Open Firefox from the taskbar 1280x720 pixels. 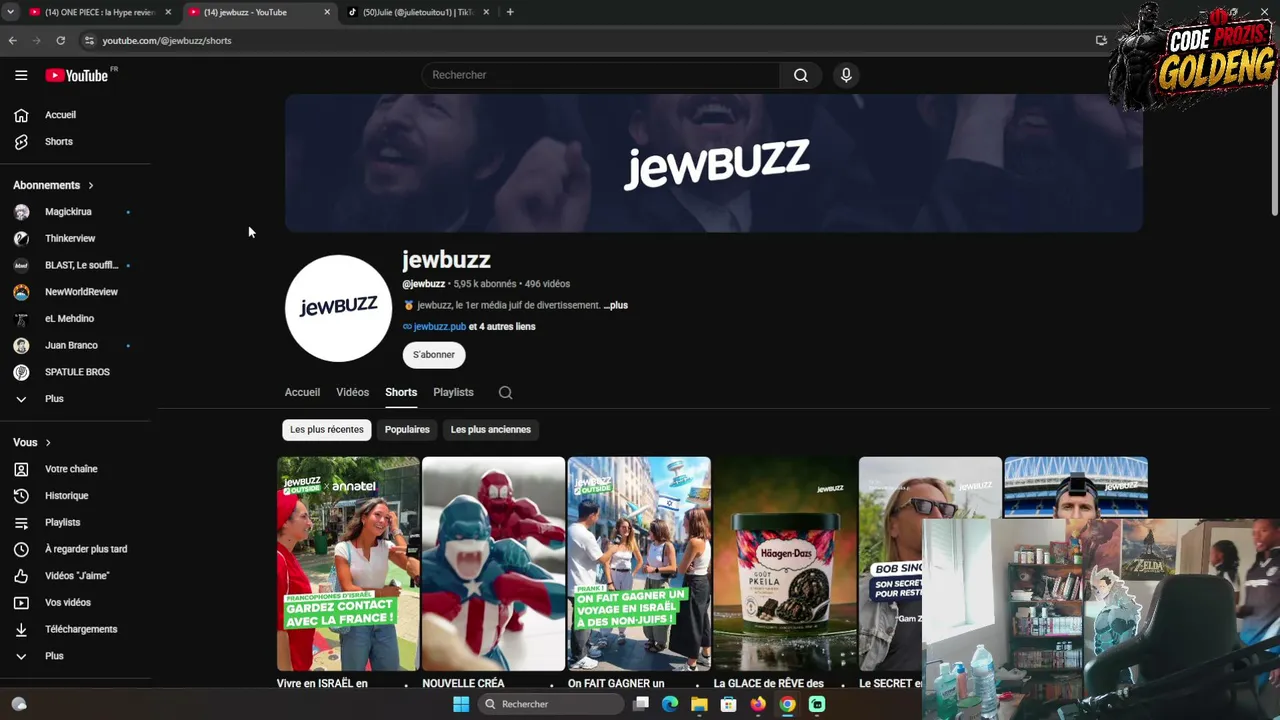click(758, 704)
